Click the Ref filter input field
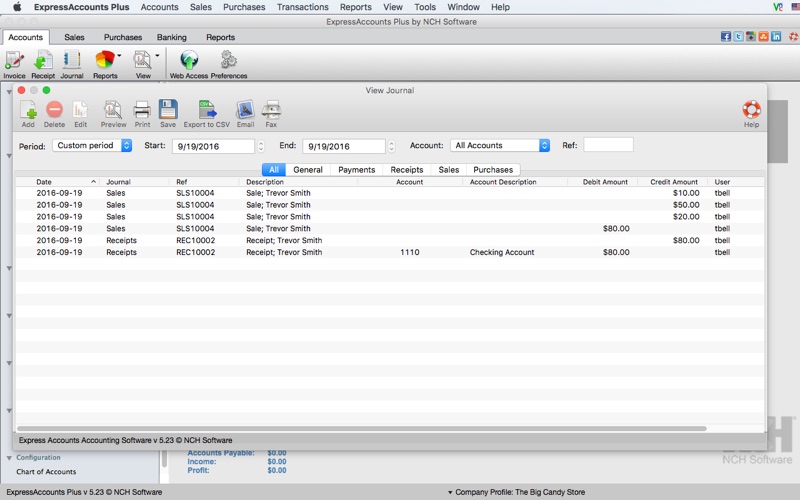 (608, 145)
